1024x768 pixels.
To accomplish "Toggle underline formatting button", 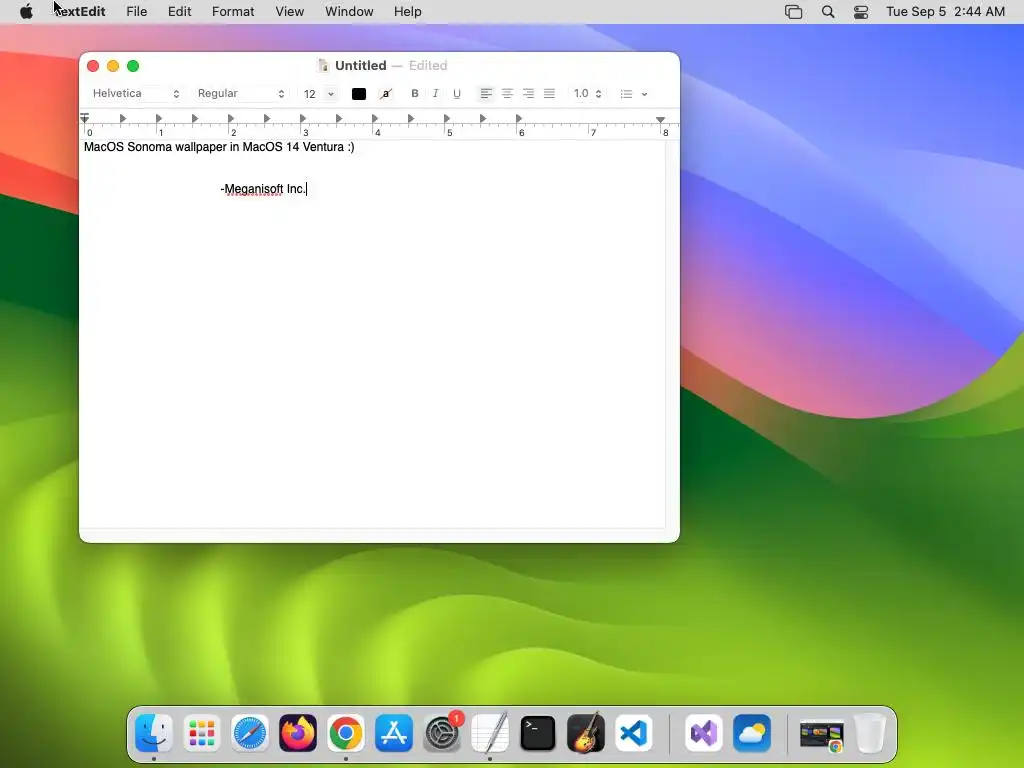I will click(x=456, y=93).
